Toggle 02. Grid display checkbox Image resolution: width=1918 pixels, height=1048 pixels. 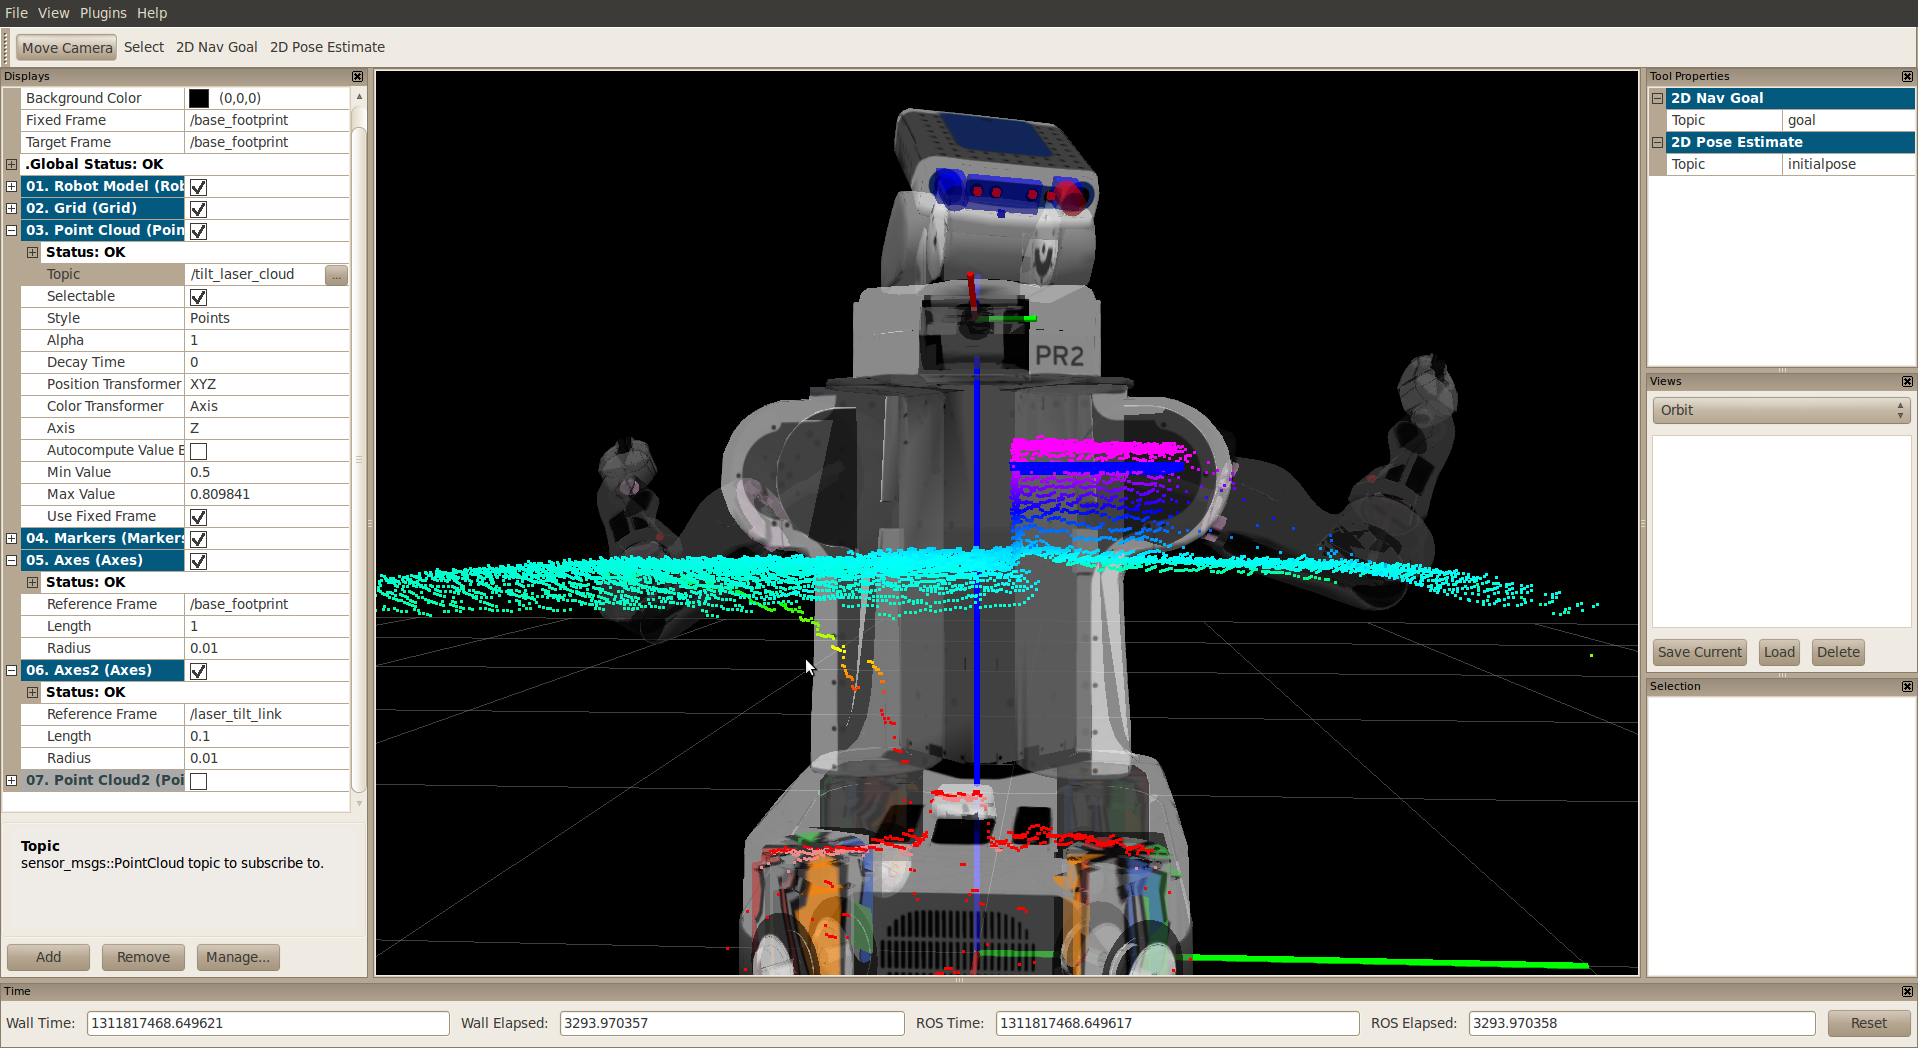click(x=199, y=209)
